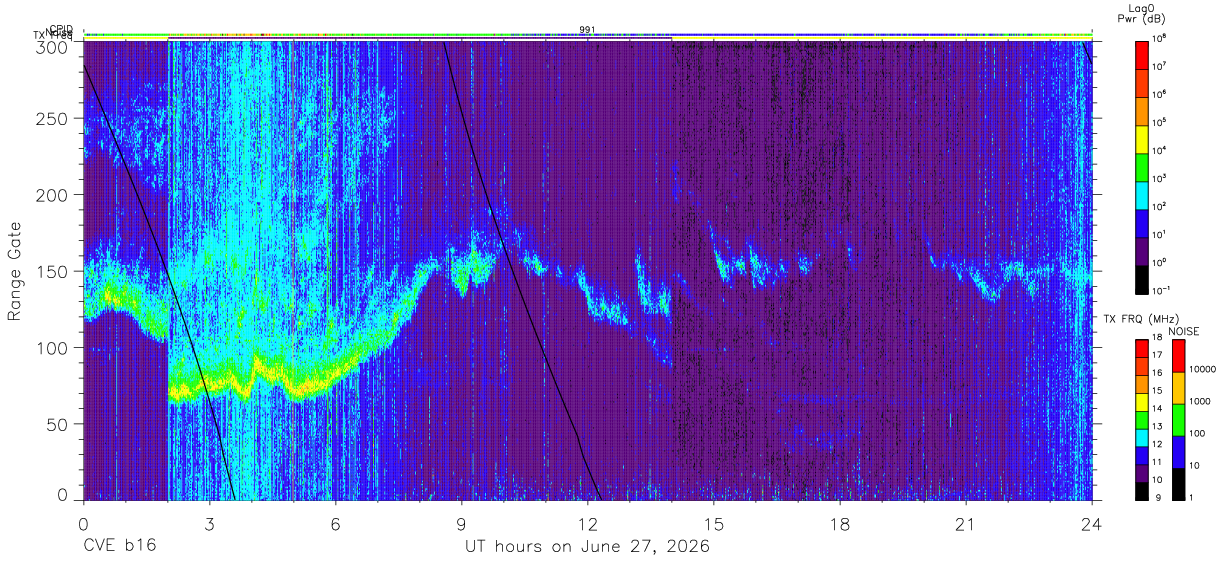Click the red top segment of the TX FRQ colorbar

pos(1141,347)
